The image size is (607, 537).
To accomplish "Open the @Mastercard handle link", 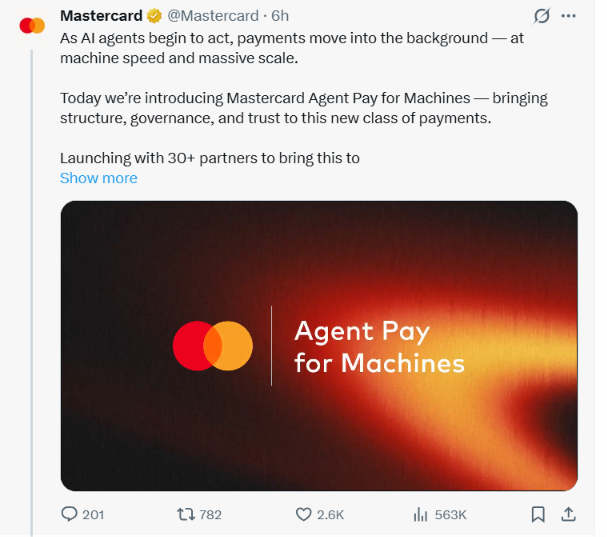I will click(x=213, y=16).
